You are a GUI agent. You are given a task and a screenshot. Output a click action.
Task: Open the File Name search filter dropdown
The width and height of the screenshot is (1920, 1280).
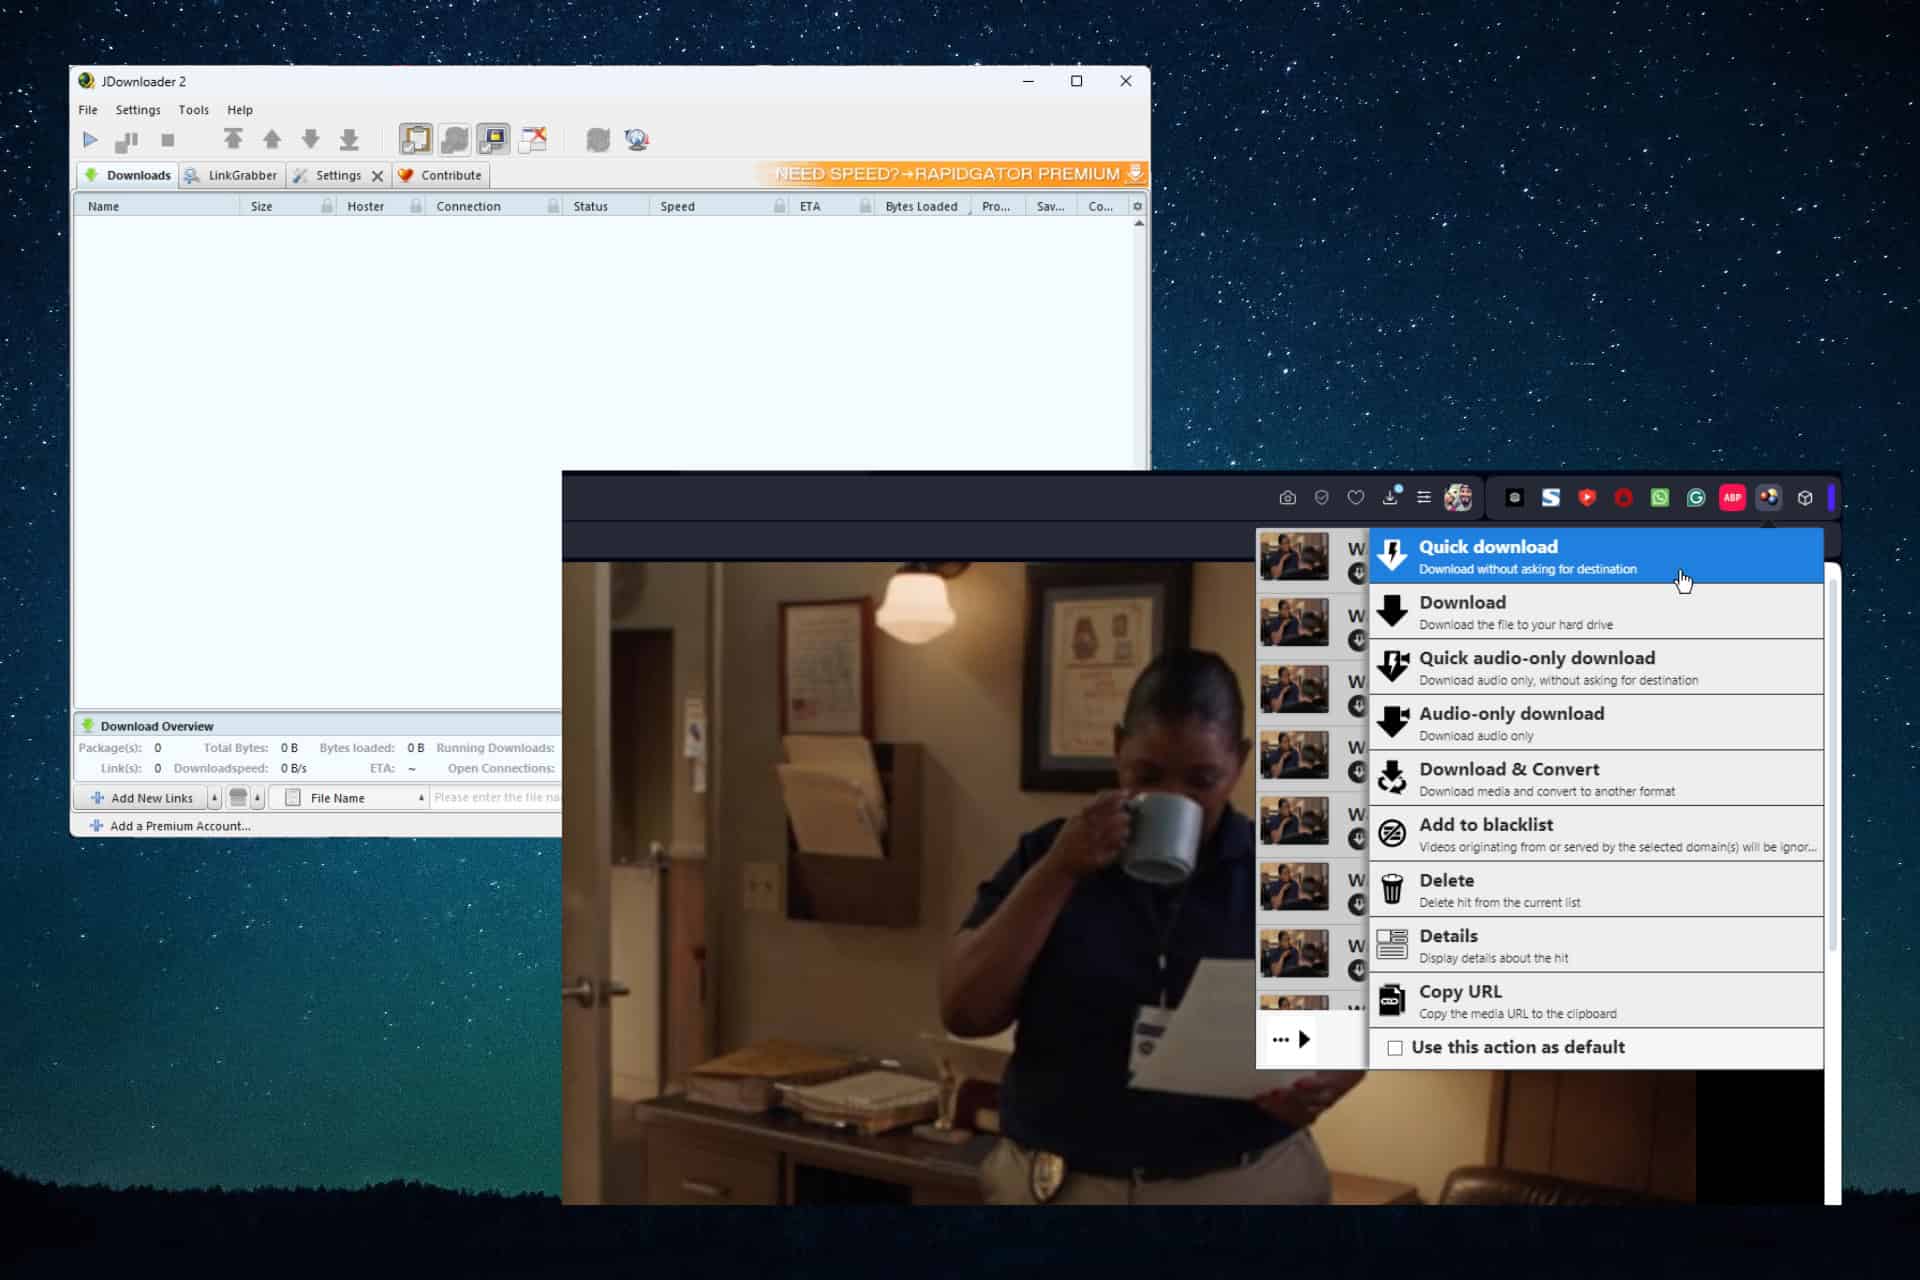click(x=350, y=798)
